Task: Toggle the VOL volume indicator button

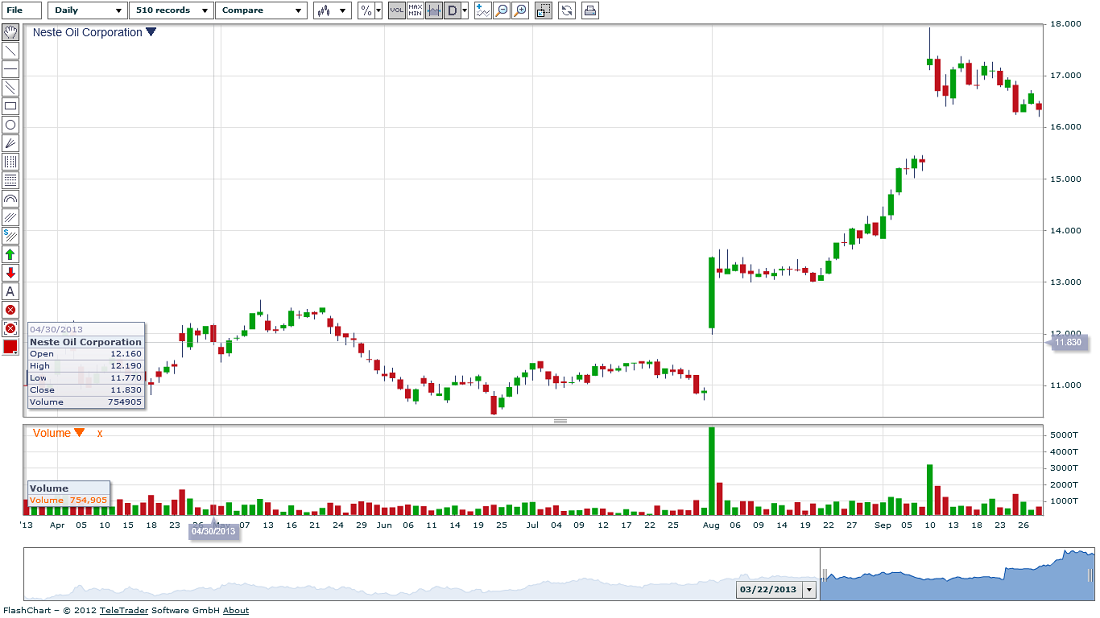Action: coord(396,11)
